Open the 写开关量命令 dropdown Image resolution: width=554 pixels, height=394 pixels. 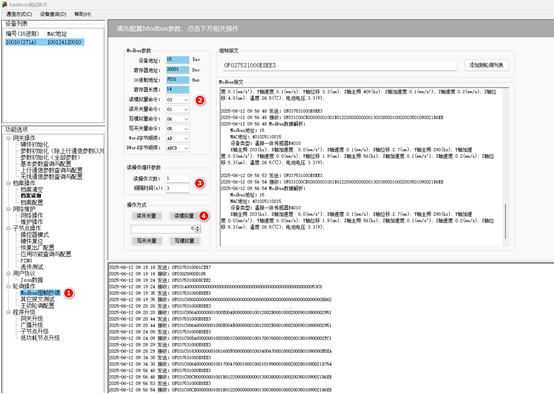[178, 129]
